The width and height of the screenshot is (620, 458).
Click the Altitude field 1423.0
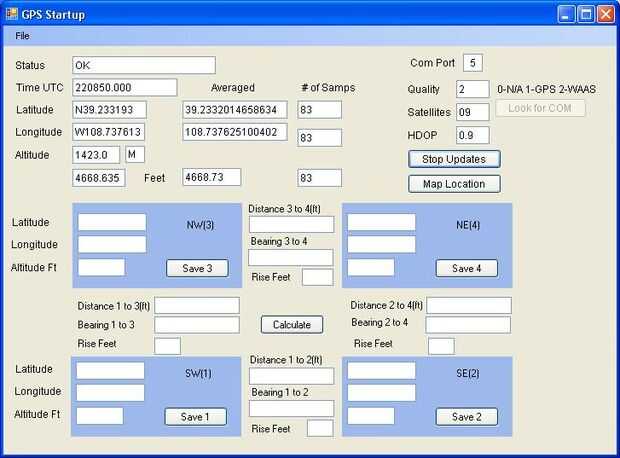(x=96, y=155)
